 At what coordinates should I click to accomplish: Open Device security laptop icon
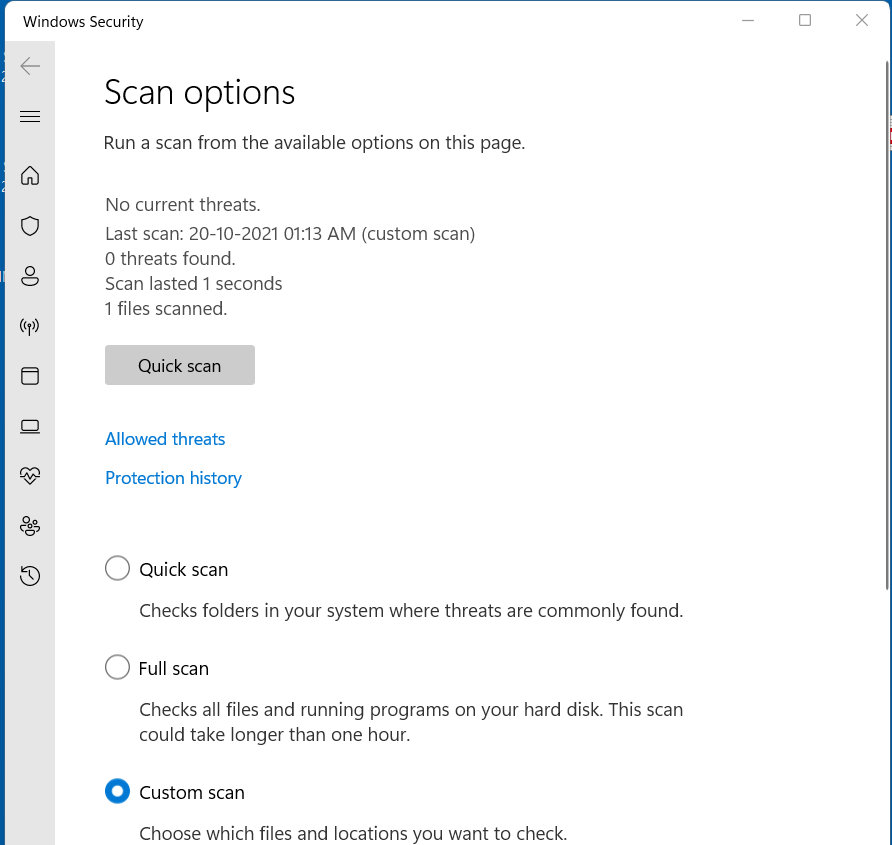(x=30, y=426)
